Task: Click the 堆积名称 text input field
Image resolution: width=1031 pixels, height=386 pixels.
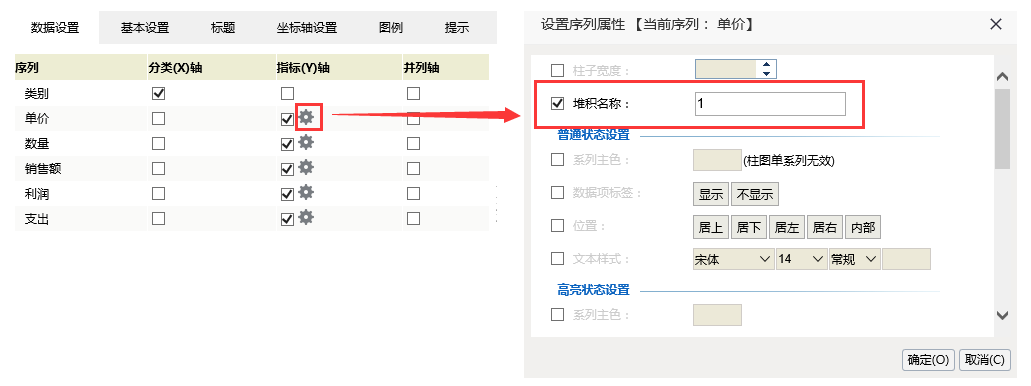Action: (x=770, y=104)
